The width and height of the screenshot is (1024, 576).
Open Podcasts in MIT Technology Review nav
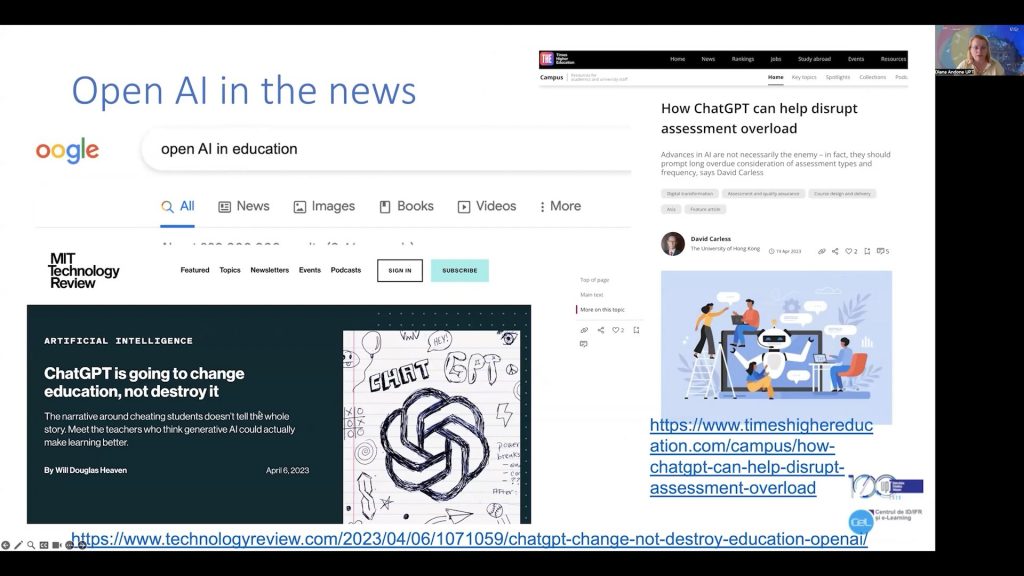(345, 270)
